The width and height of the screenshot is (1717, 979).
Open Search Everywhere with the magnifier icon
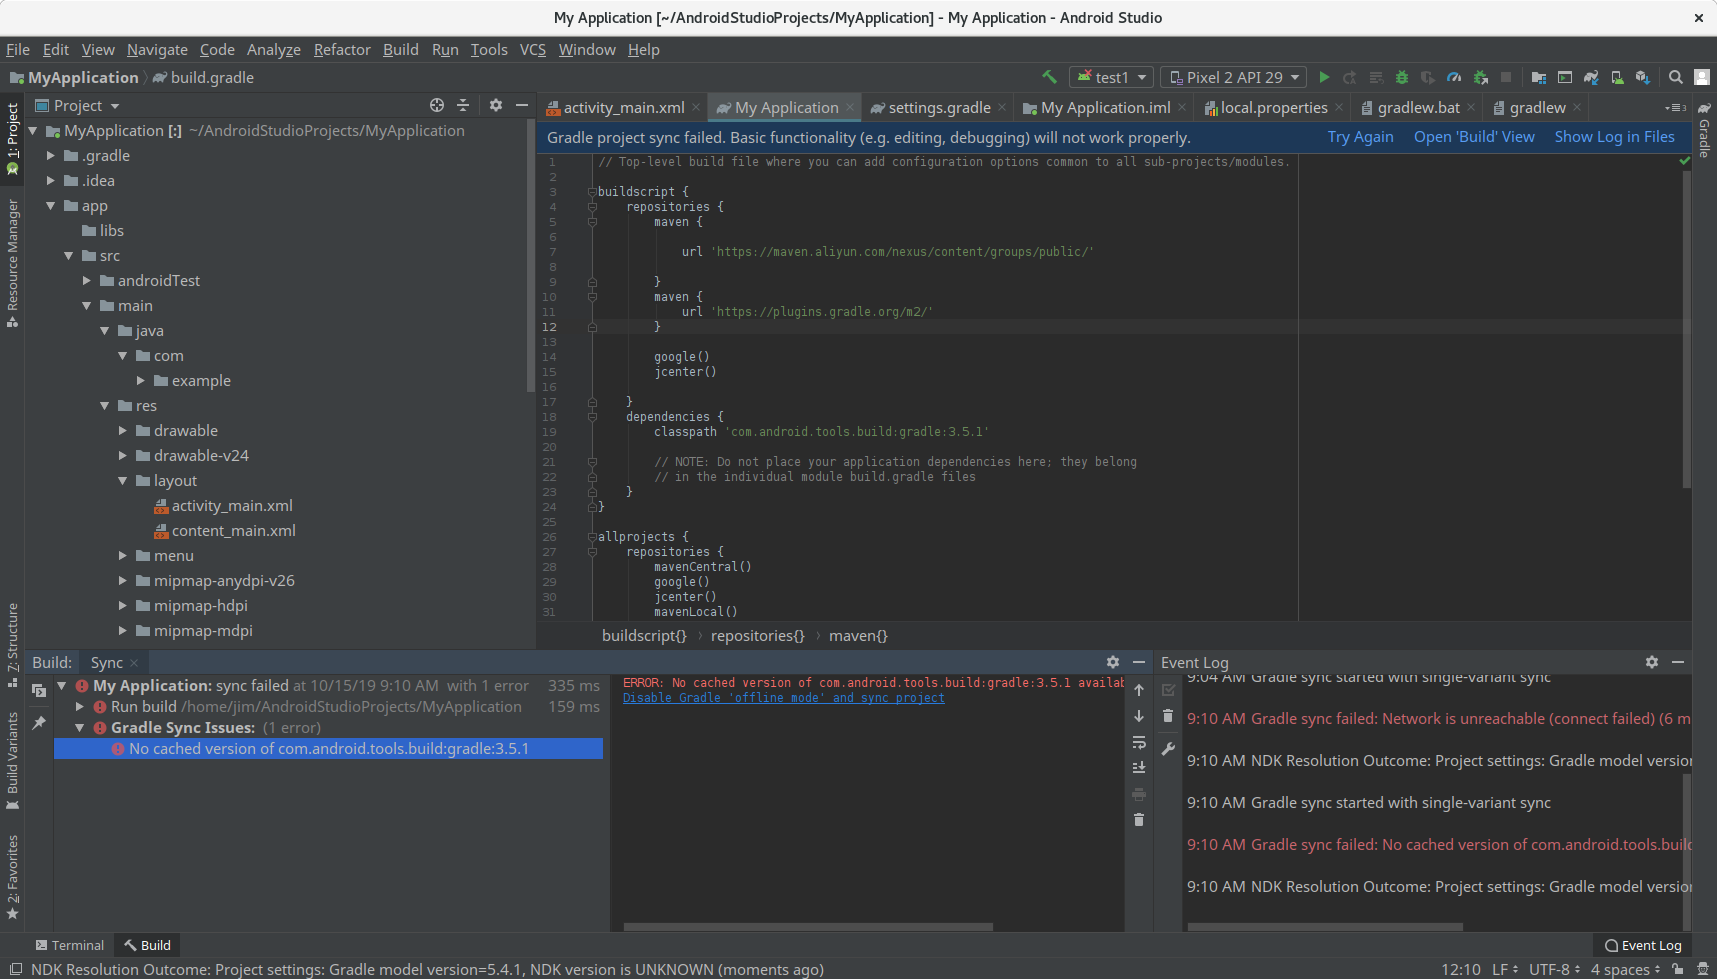(x=1676, y=76)
